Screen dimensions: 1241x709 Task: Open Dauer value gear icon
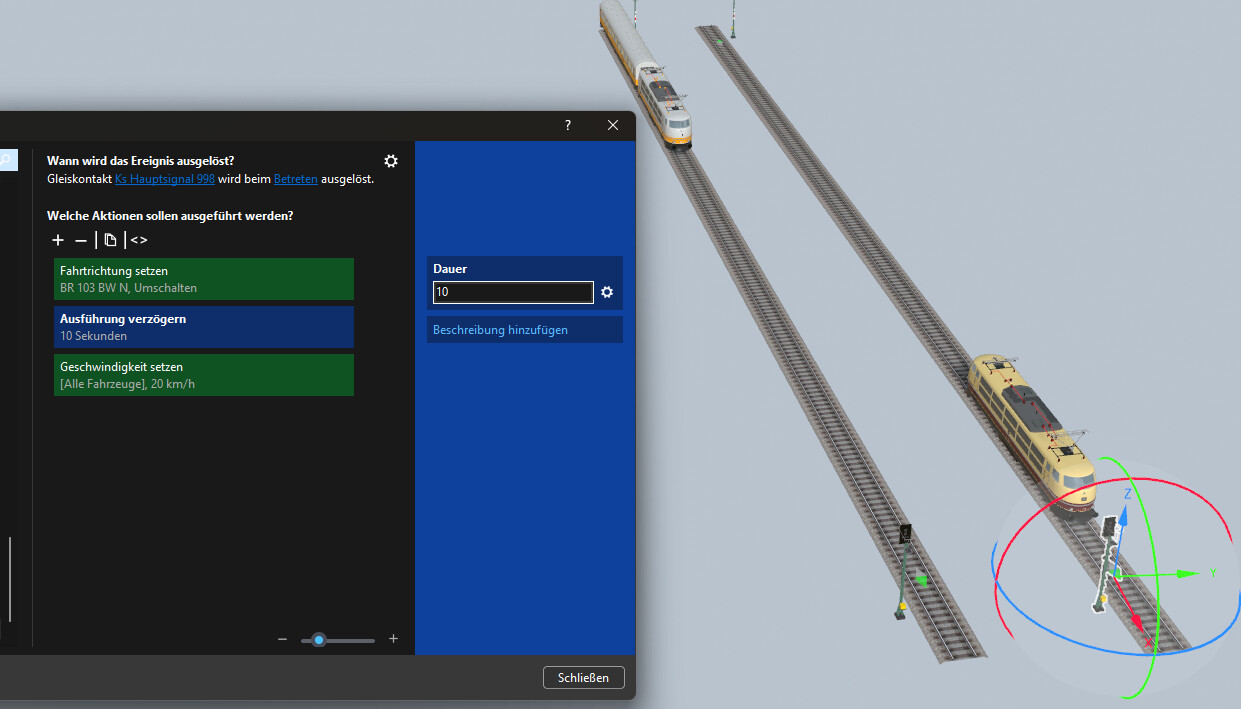tap(606, 292)
